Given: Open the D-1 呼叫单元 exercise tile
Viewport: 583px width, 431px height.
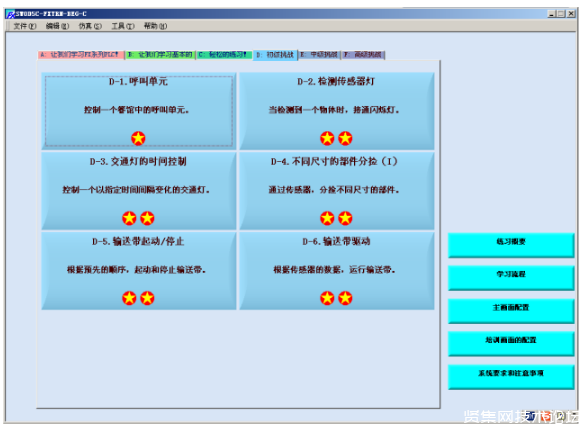Looking at the screenshot, I should [x=139, y=111].
